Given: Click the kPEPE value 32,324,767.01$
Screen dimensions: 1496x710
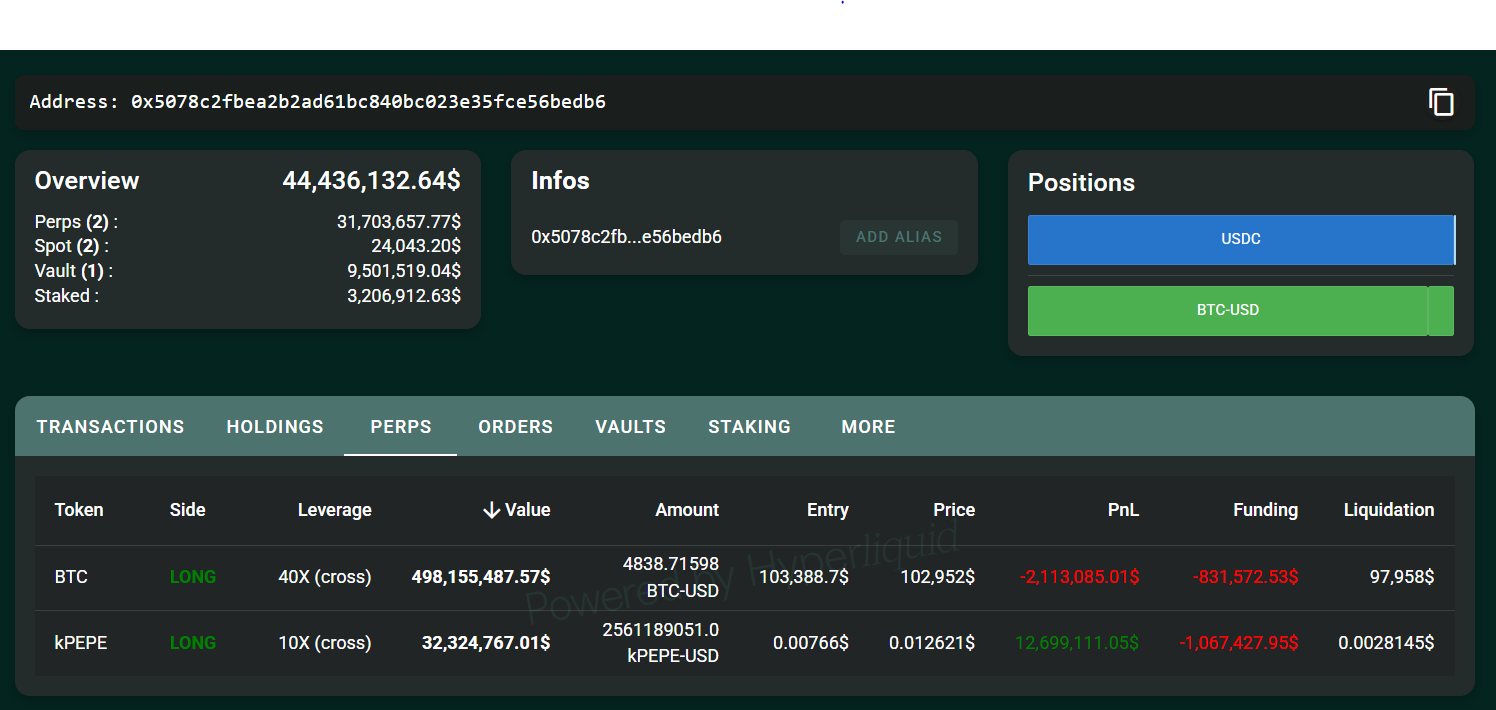Looking at the screenshot, I should point(486,643).
